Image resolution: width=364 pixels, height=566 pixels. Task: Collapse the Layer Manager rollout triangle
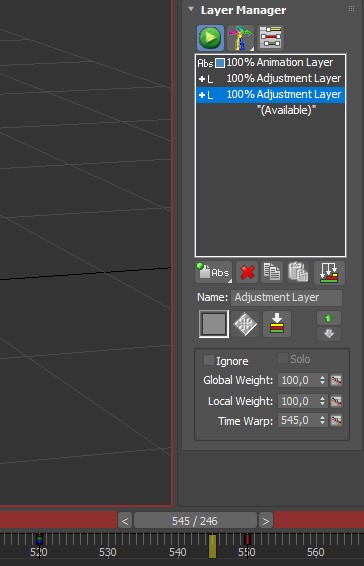pyautogui.click(x=191, y=9)
